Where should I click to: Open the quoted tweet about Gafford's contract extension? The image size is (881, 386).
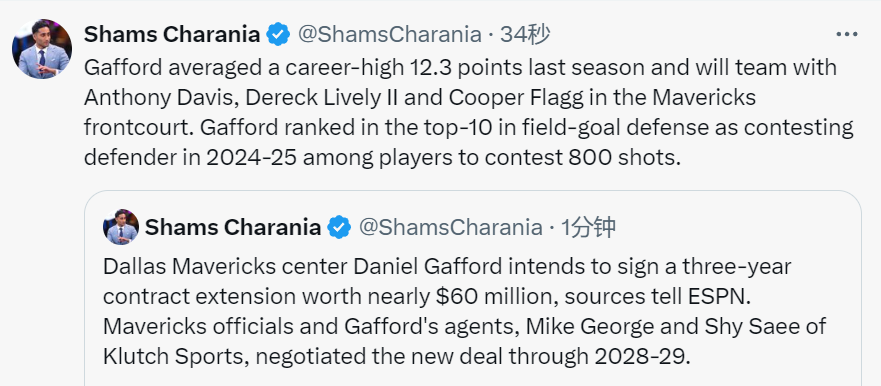[x=473, y=288]
